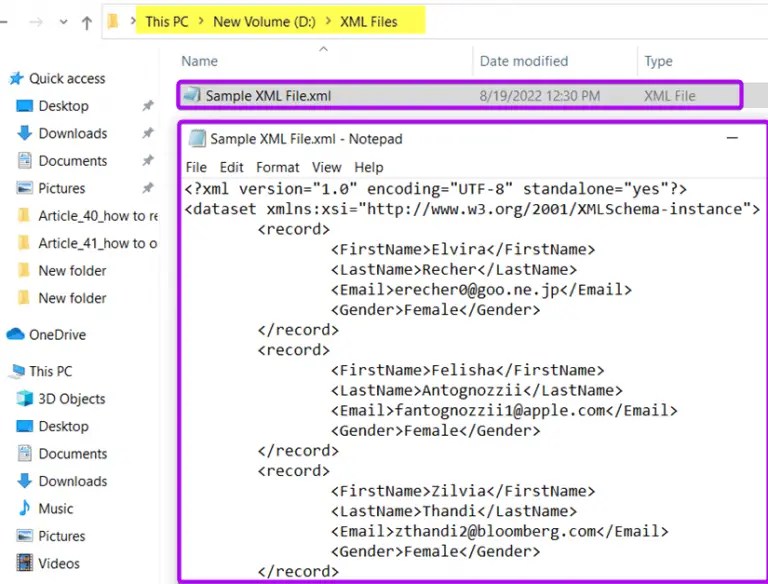Open Documents under This PC
768x584 pixels.
pyautogui.click(x=72, y=454)
